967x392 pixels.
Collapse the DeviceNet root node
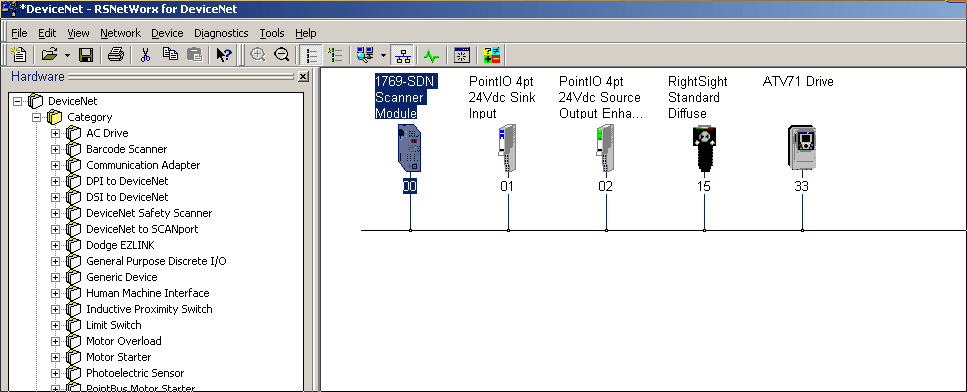click(x=17, y=101)
